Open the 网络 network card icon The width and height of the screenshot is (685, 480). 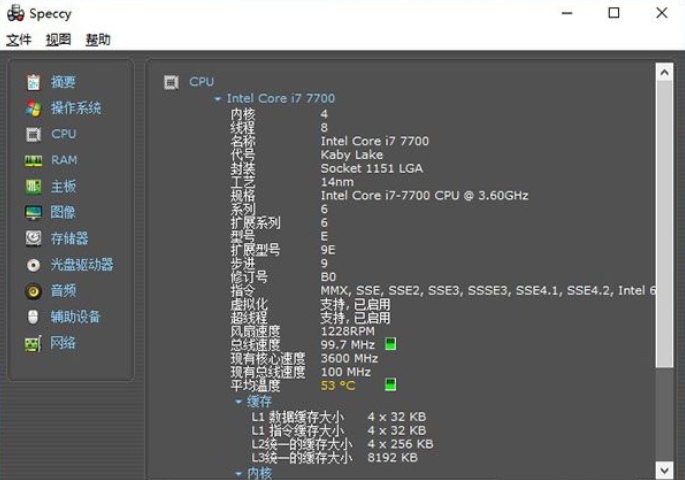(34, 344)
